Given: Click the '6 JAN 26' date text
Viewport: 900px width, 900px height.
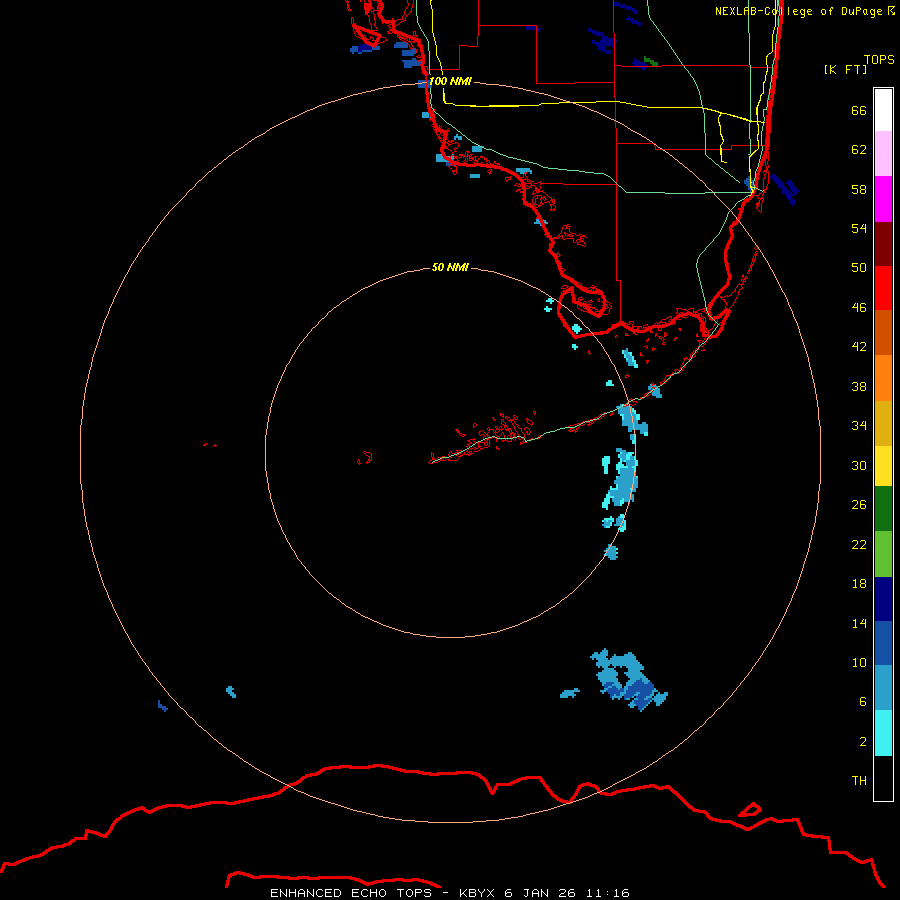Looking at the screenshot, I should [x=540, y=893].
